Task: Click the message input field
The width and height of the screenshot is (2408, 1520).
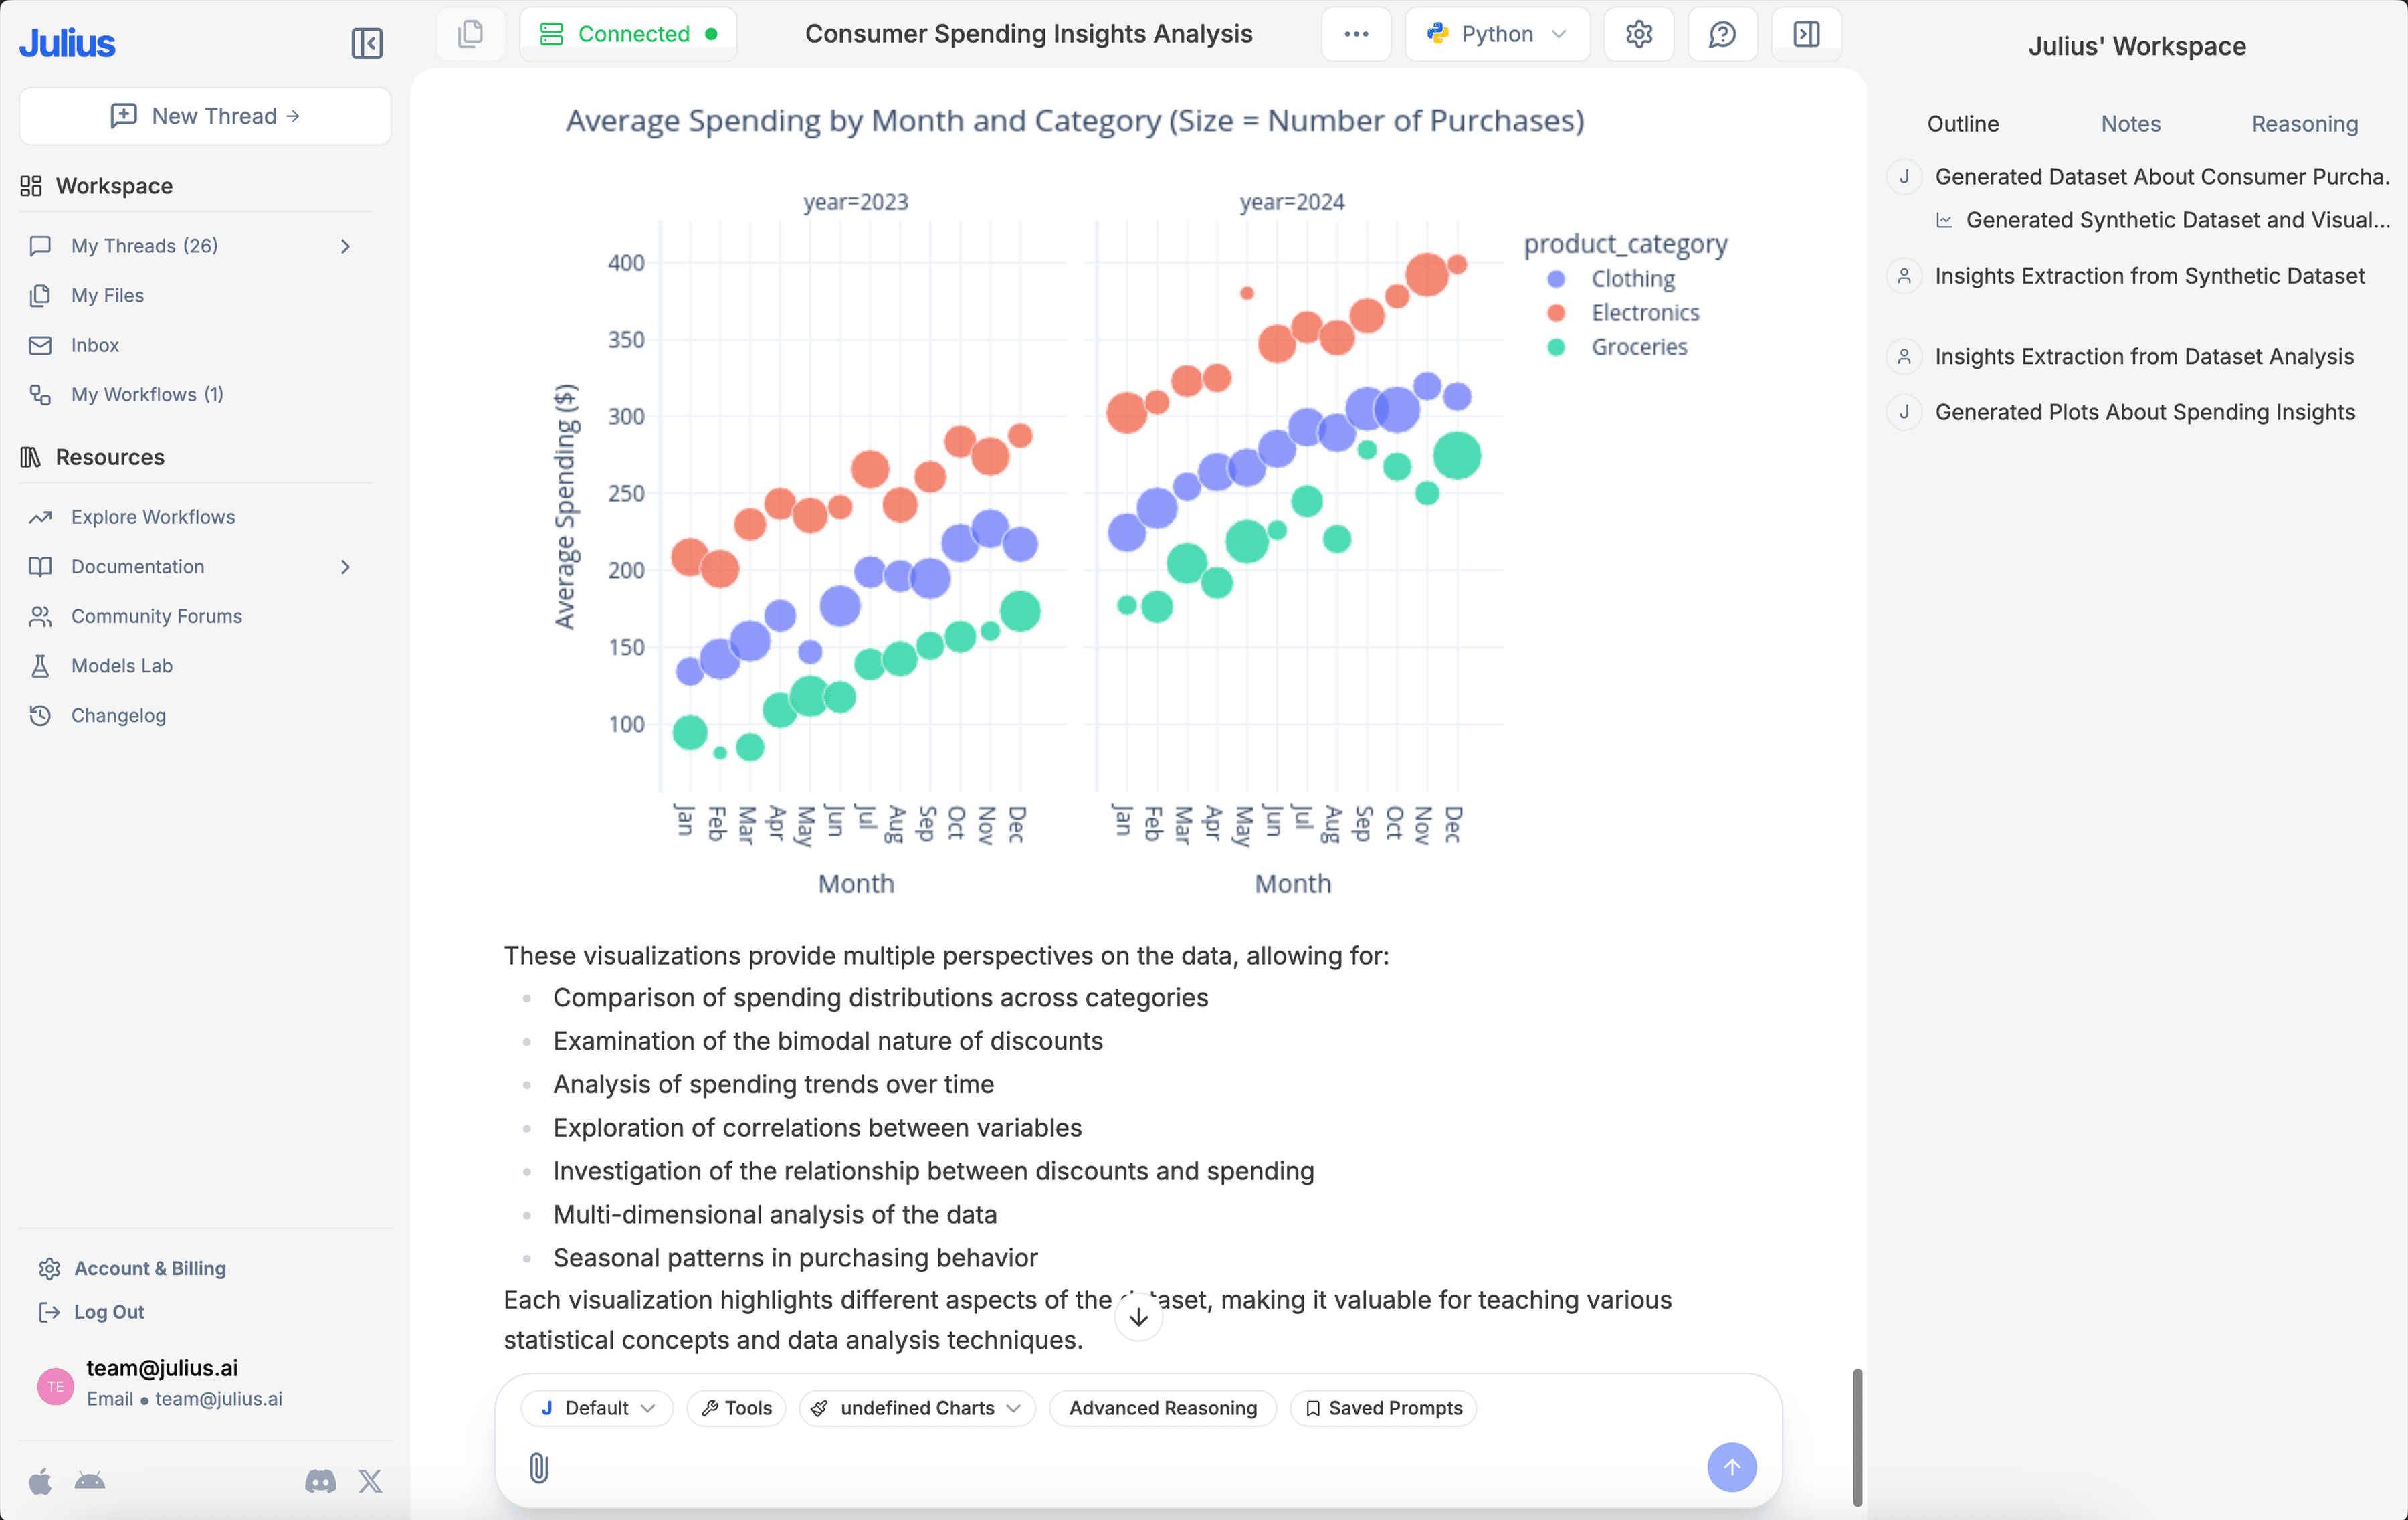Action: pos(1120,1467)
